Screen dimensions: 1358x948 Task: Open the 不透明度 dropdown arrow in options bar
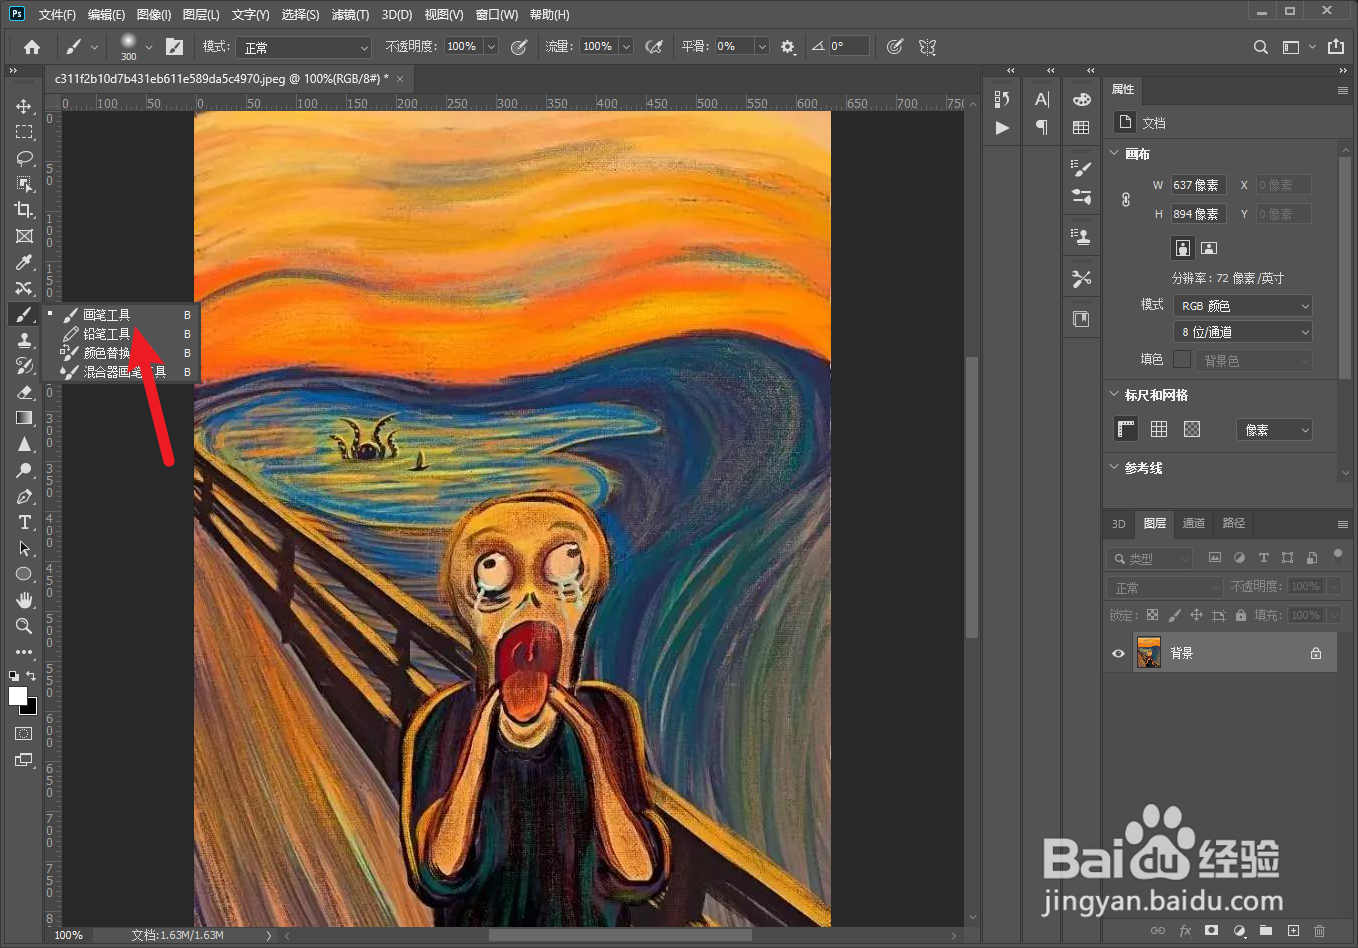(491, 47)
